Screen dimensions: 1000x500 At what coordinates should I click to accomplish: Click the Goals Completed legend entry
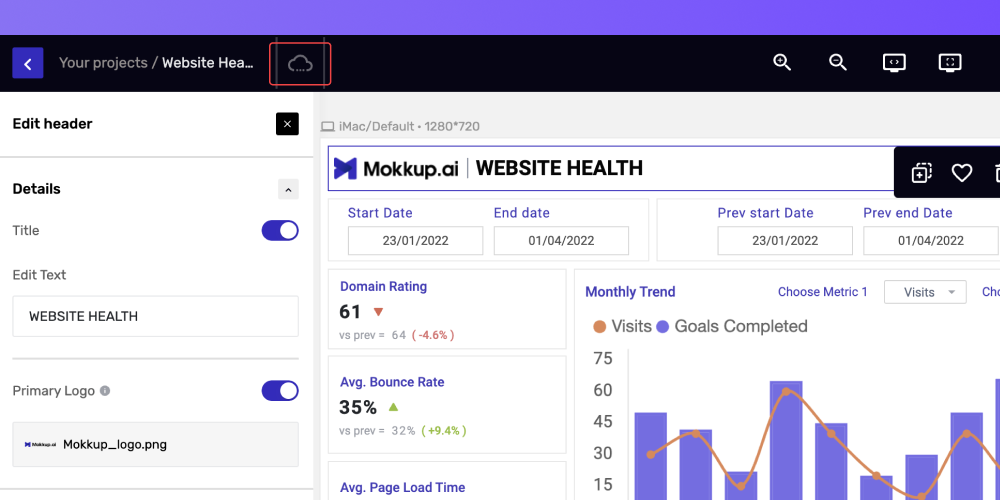(x=732, y=327)
